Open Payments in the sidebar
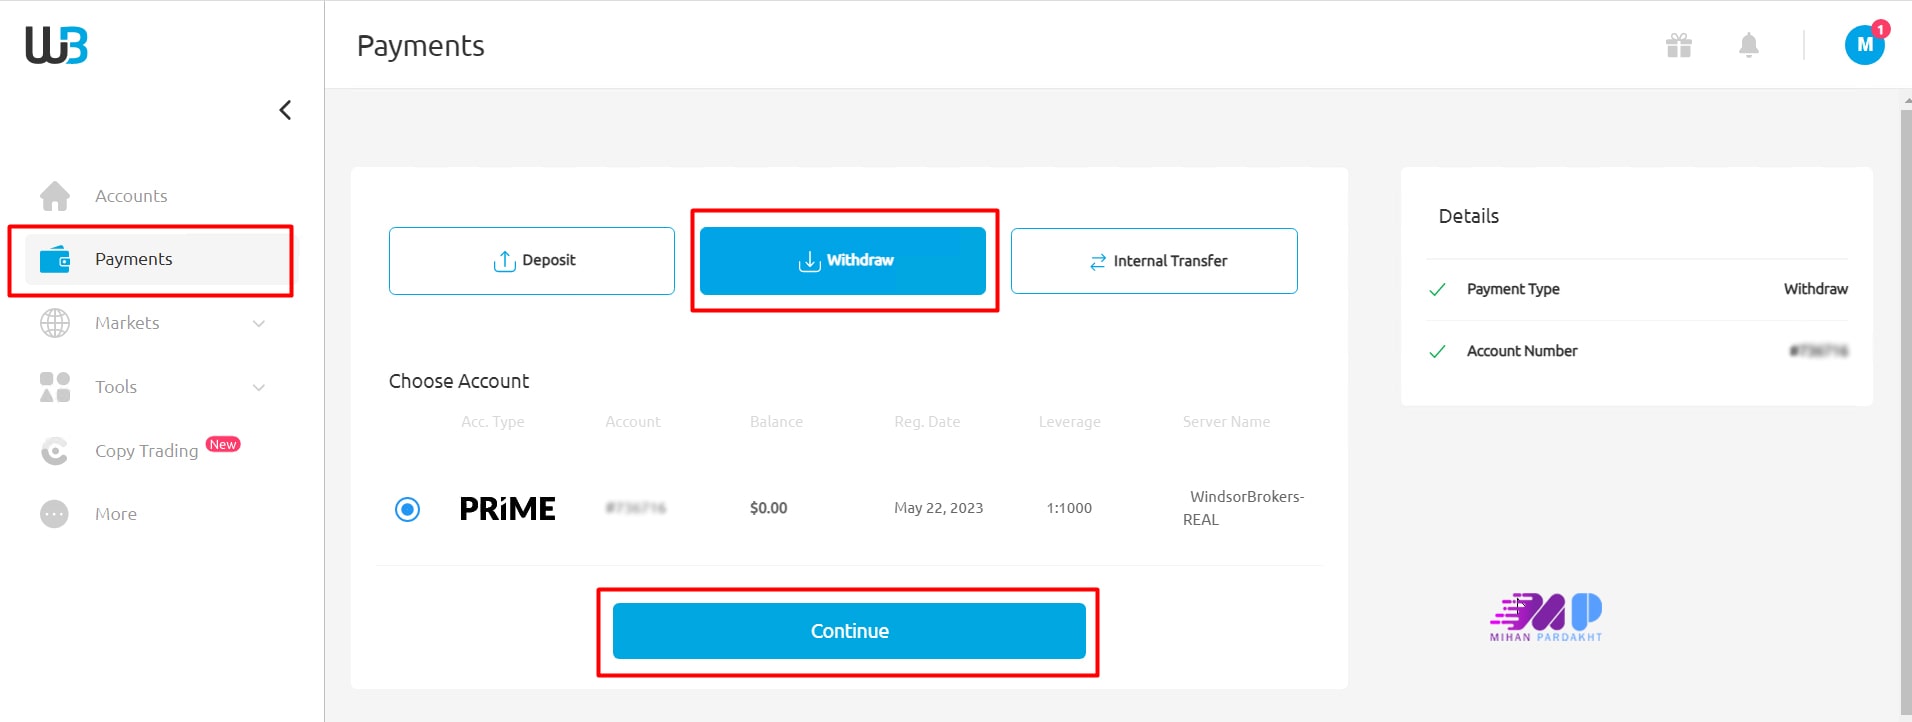The image size is (1912, 722). 134,259
